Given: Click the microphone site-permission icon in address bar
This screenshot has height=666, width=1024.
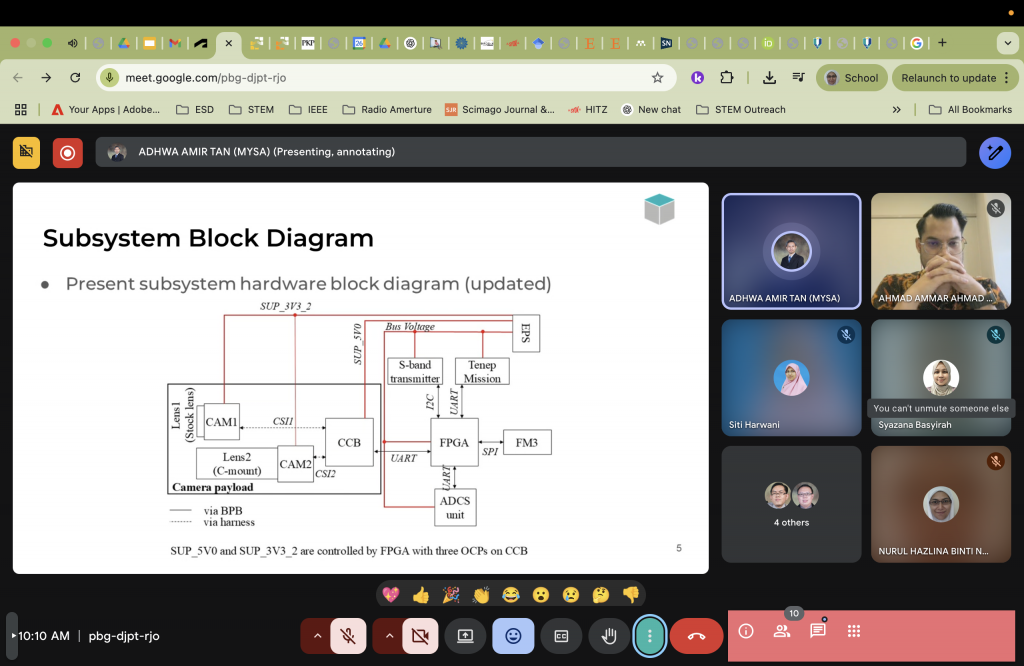Looking at the screenshot, I should tap(110, 78).
